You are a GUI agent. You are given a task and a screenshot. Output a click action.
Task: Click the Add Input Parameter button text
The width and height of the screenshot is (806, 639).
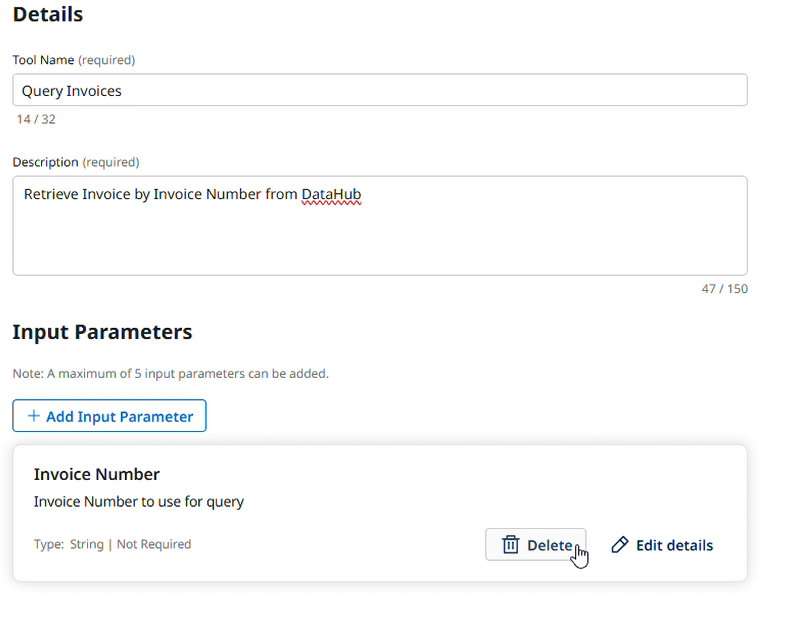(x=119, y=416)
